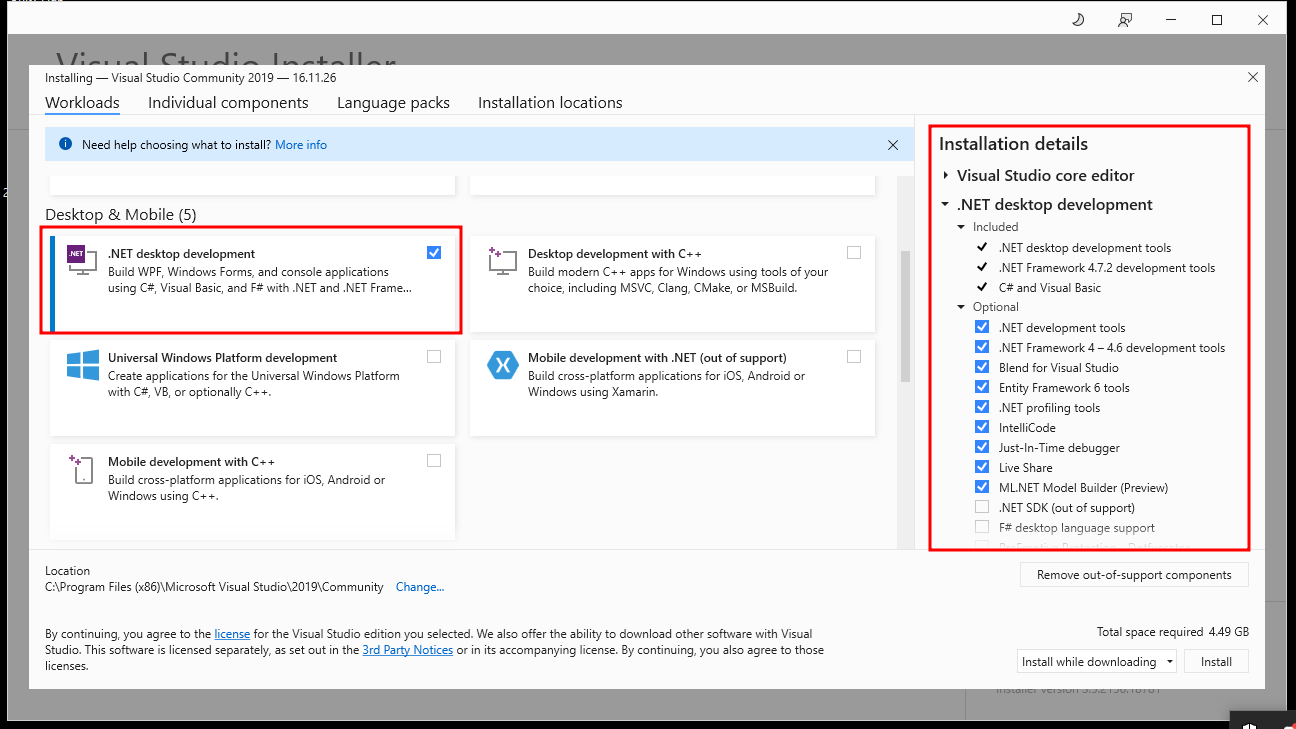Click the installation path under Location

pyautogui.click(x=214, y=587)
